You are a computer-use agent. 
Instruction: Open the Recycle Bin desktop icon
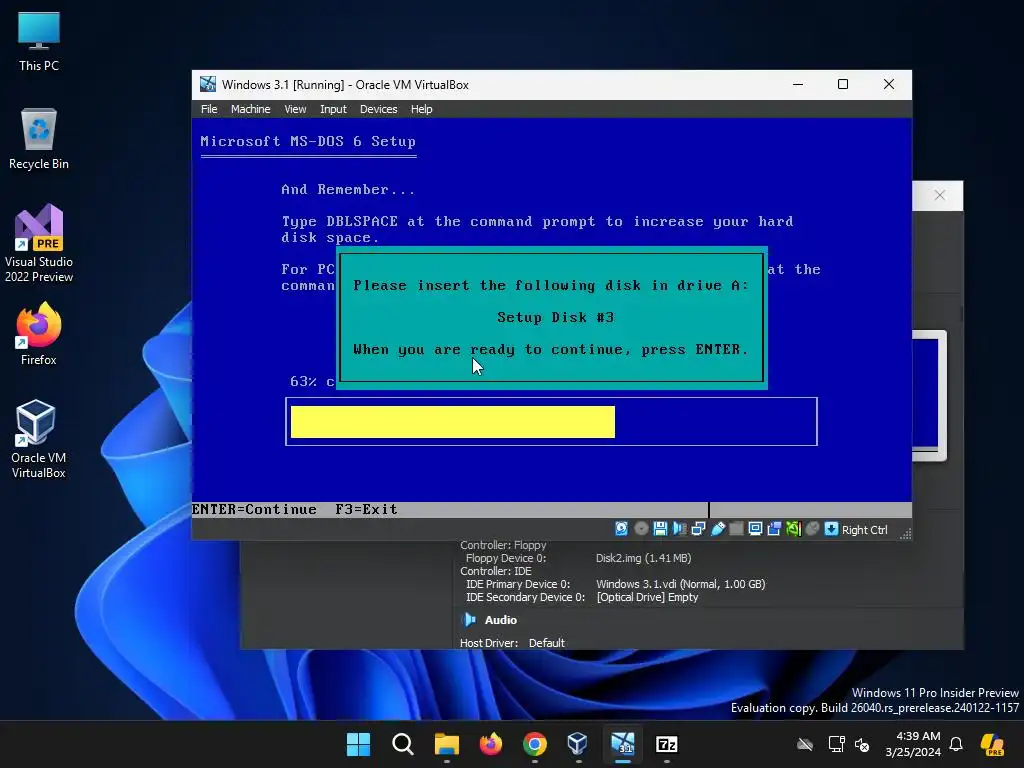coord(39,139)
